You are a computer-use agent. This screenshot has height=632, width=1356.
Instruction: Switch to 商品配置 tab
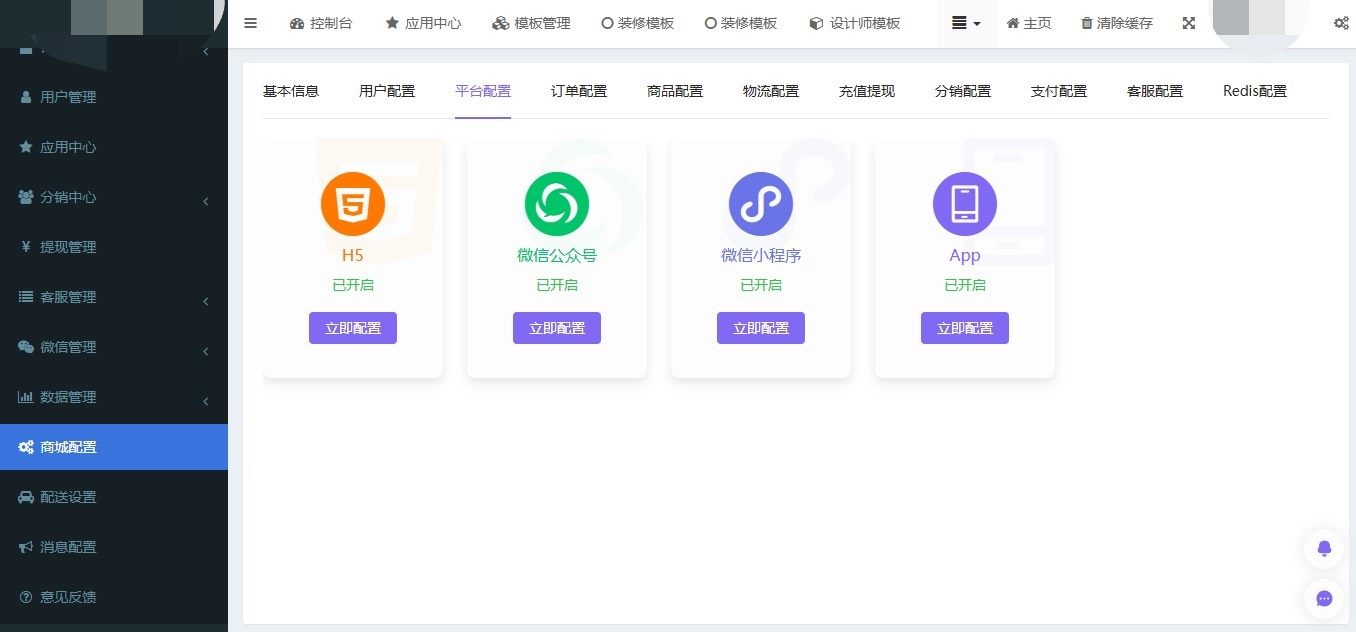pyautogui.click(x=675, y=91)
